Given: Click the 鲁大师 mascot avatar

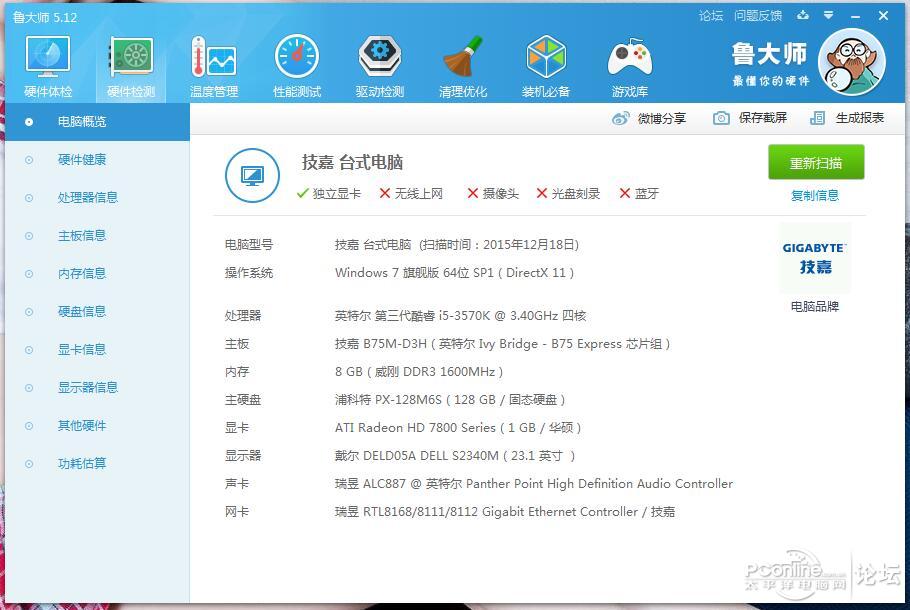Looking at the screenshot, I should 851,62.
